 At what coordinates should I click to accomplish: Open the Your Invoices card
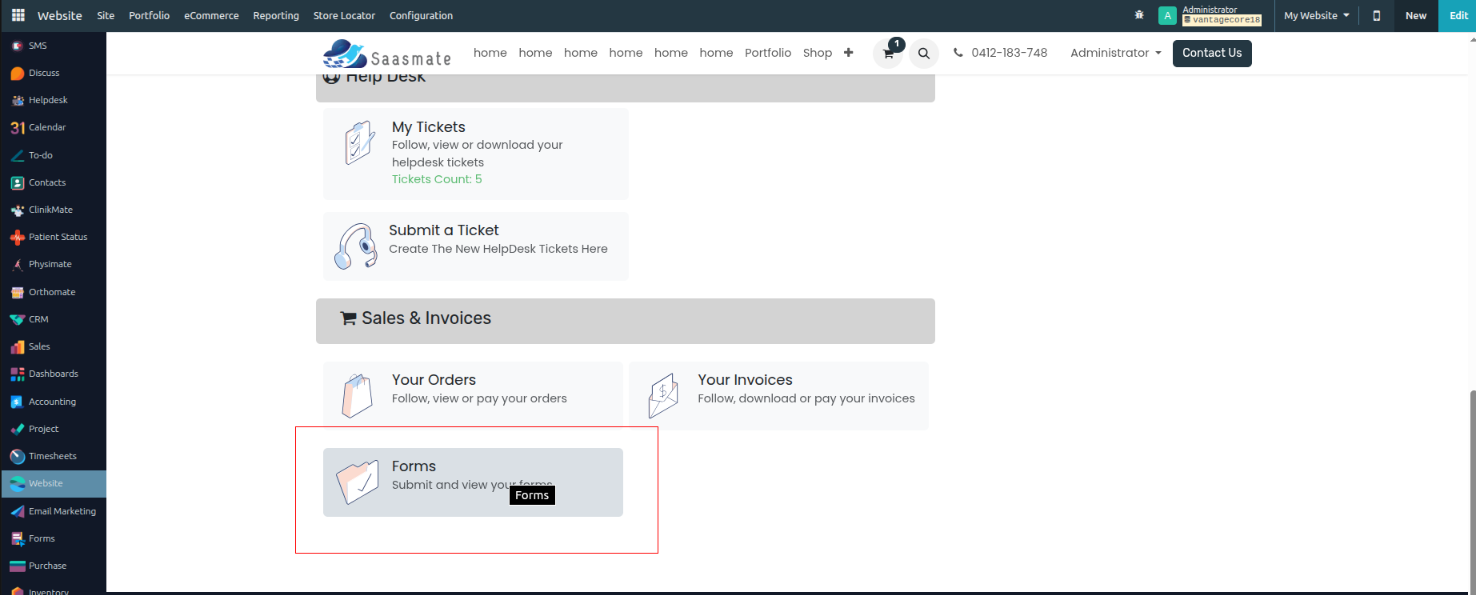pos(778,396)
